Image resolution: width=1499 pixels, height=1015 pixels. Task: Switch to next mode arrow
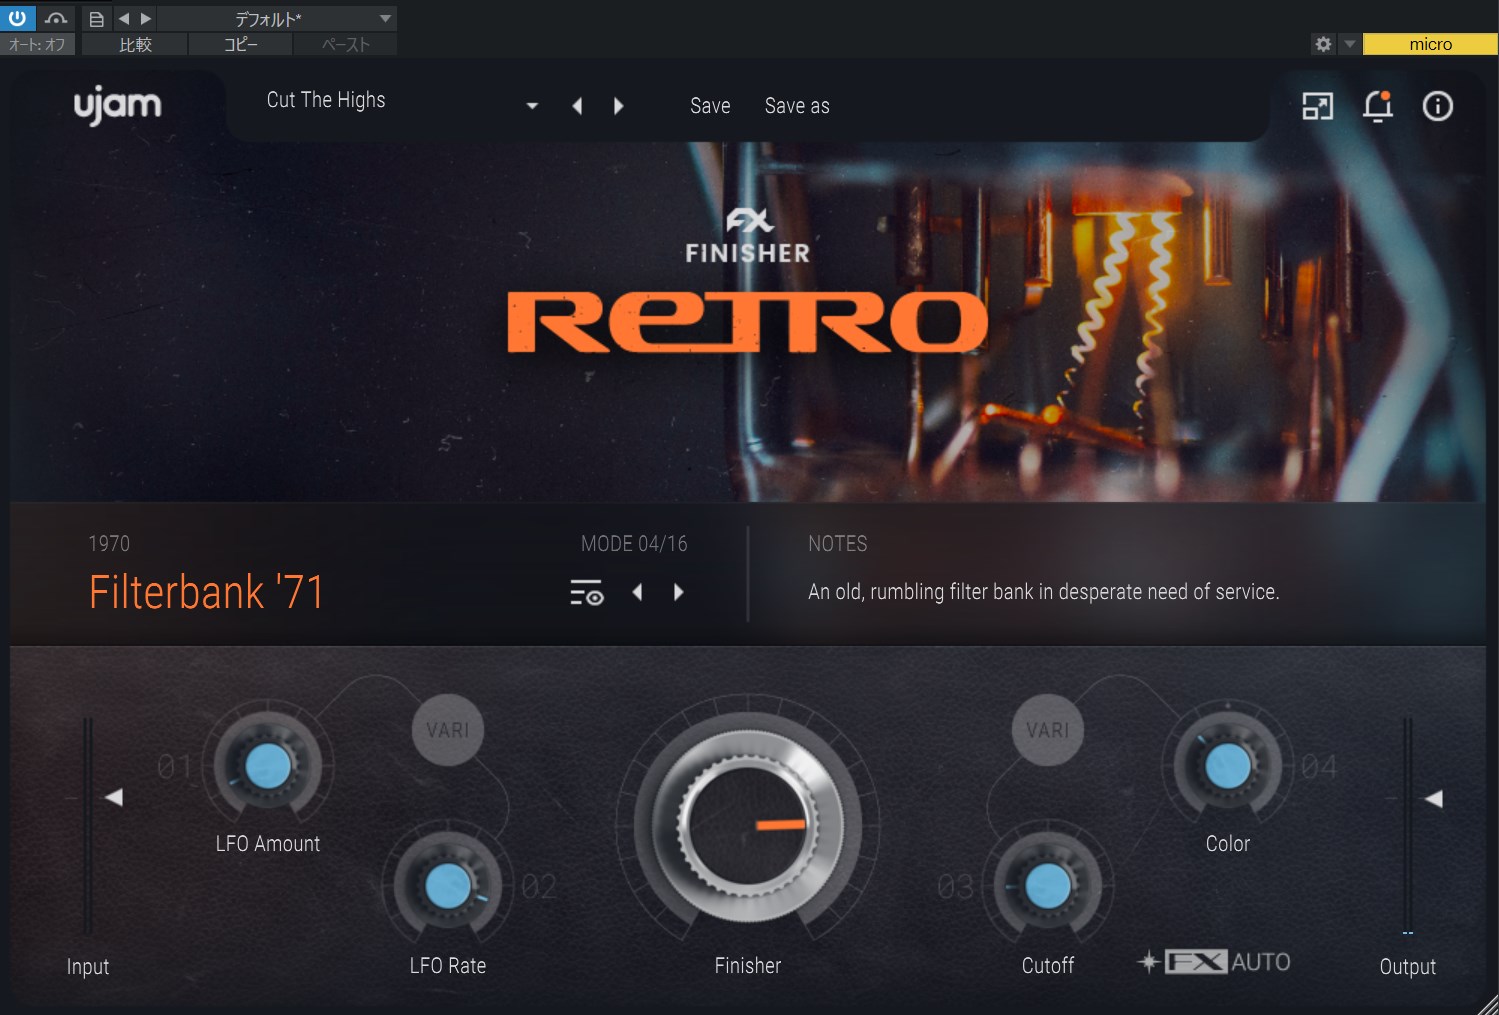pyautogui.click(x=679, y=592)
